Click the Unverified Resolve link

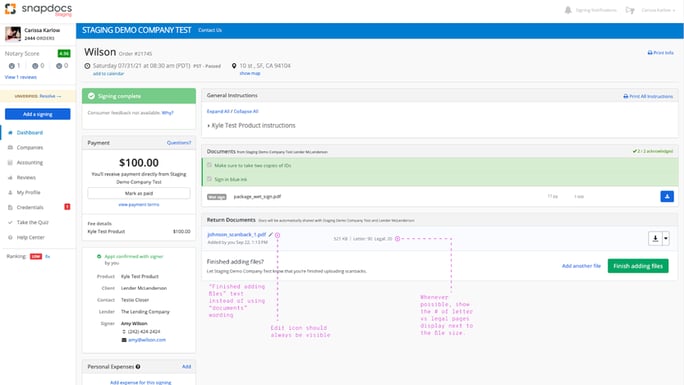(38, 96)
